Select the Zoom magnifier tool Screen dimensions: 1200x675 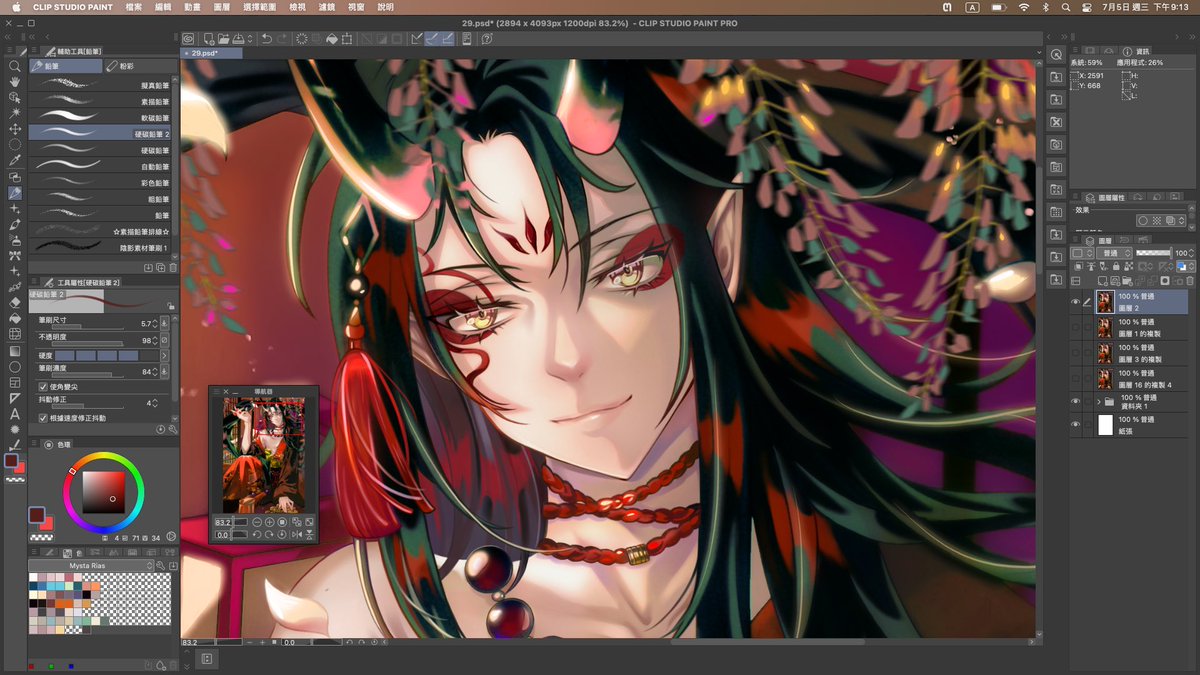(15, 66)
